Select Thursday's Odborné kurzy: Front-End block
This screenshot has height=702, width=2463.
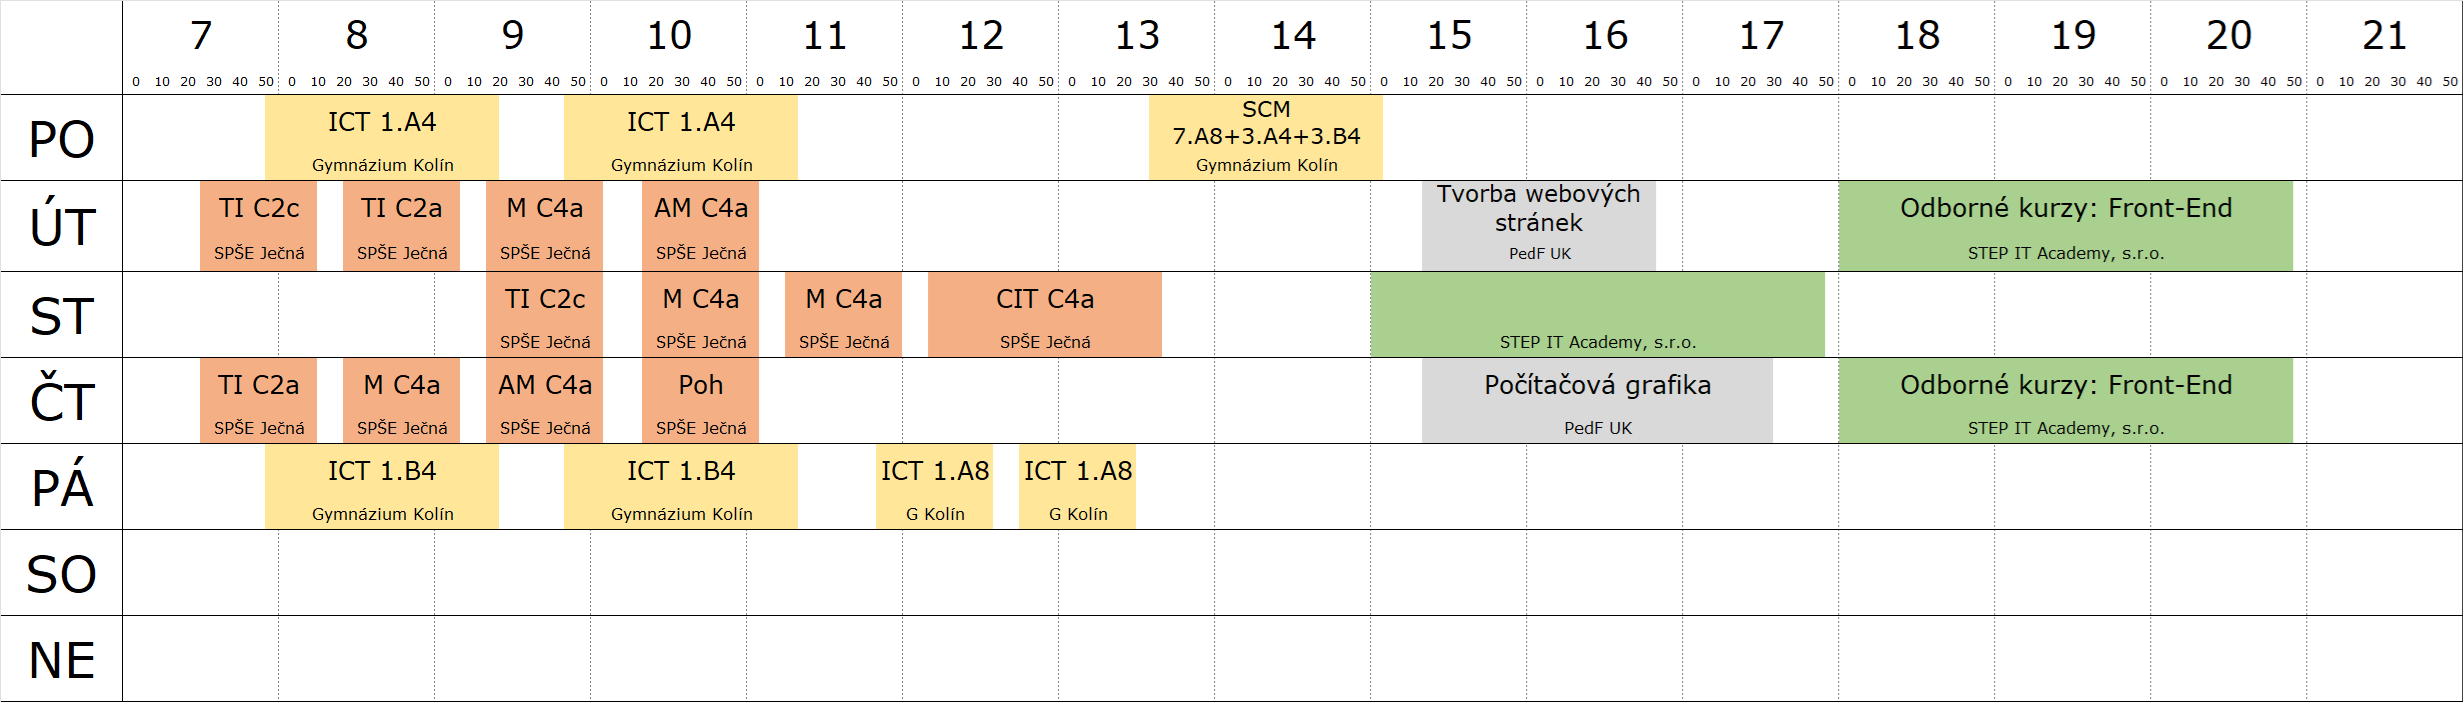(x=2065, y=401)
